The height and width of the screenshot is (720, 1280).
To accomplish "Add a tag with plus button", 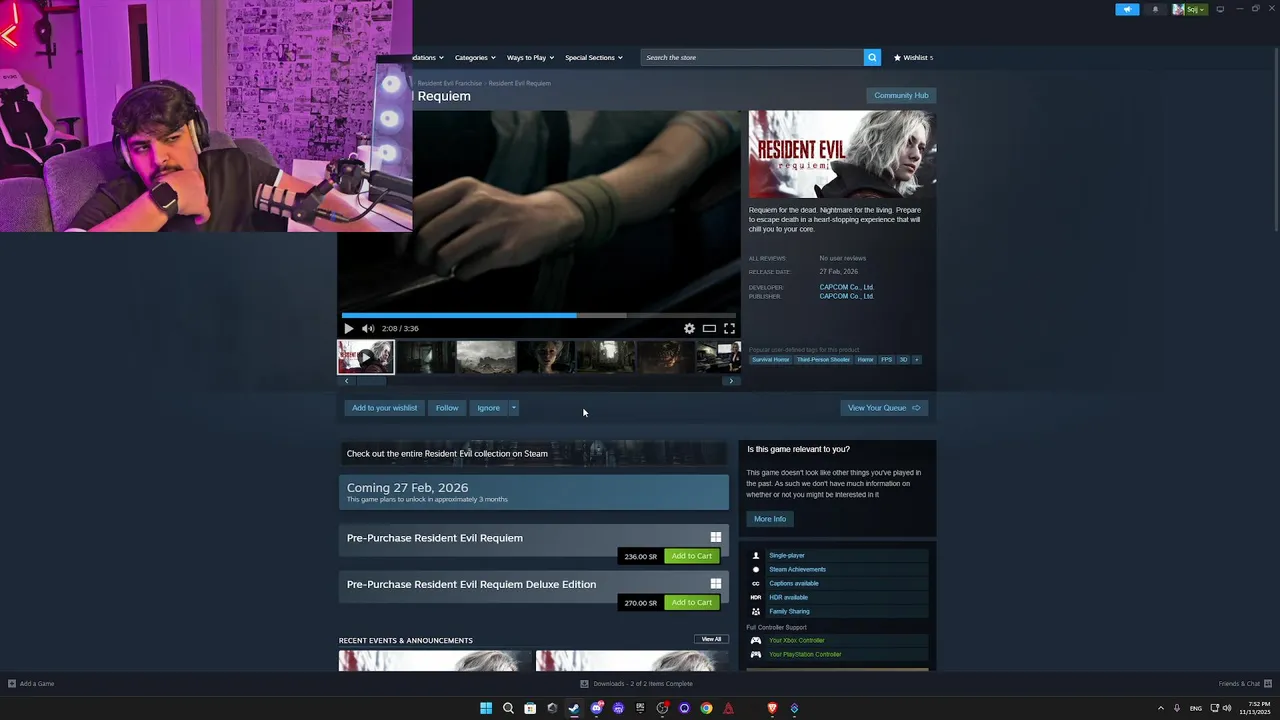I will tap(916, 360).
